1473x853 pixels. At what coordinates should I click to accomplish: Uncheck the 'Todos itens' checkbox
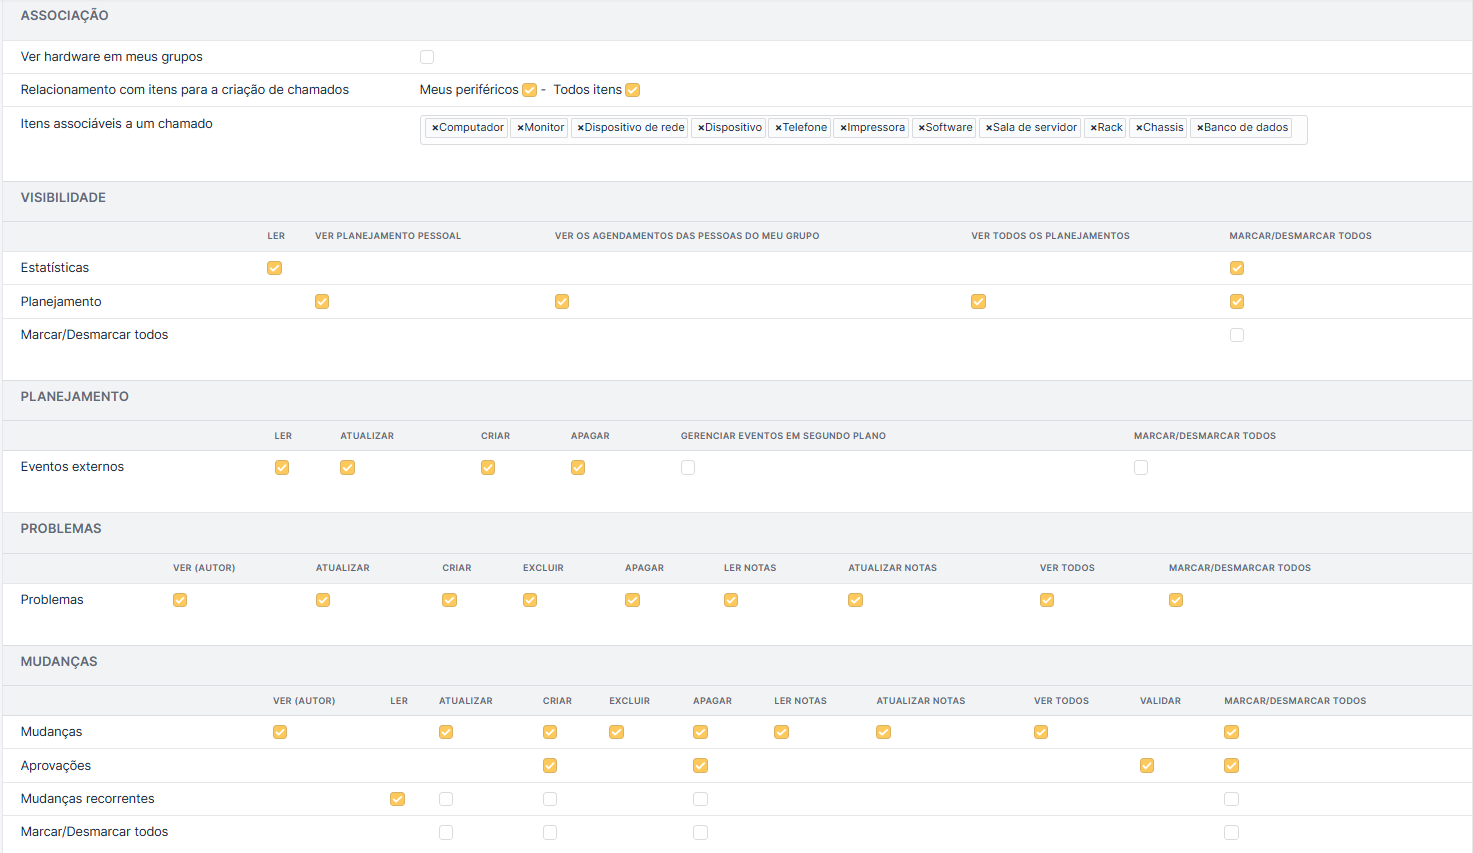[x=632, y=90]
